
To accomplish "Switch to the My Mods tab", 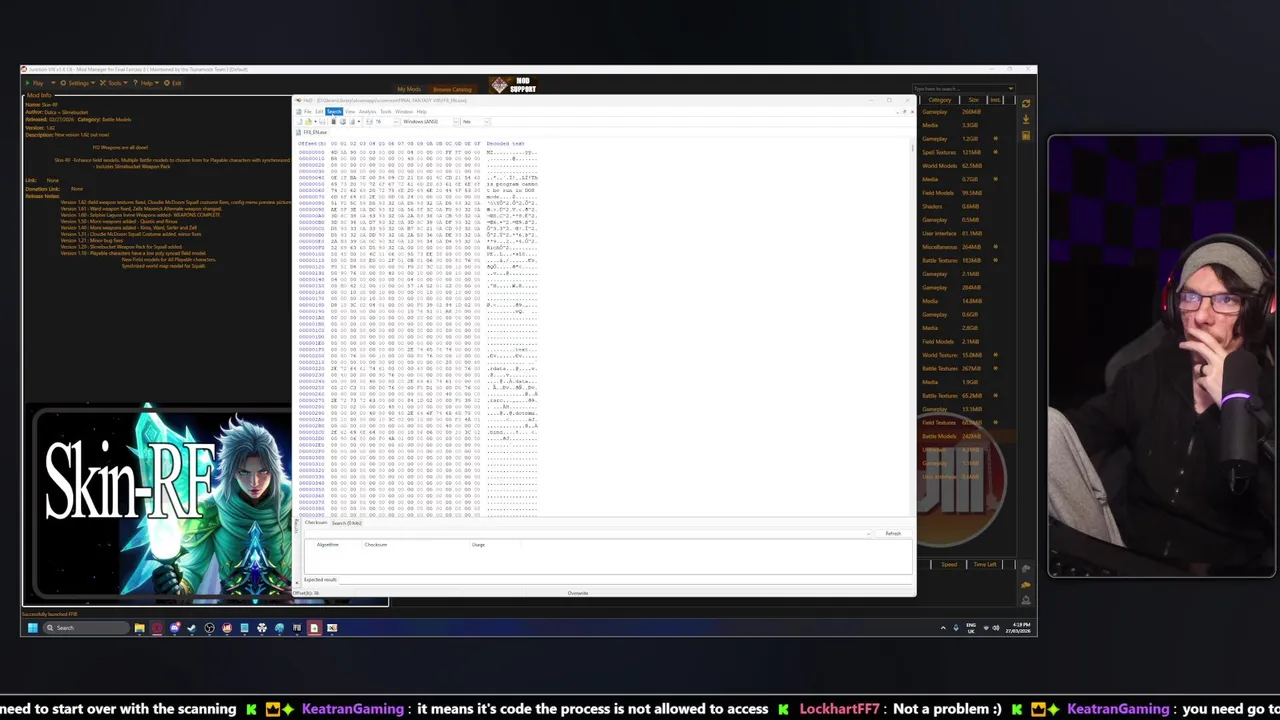I will click(x=409, y=89).
